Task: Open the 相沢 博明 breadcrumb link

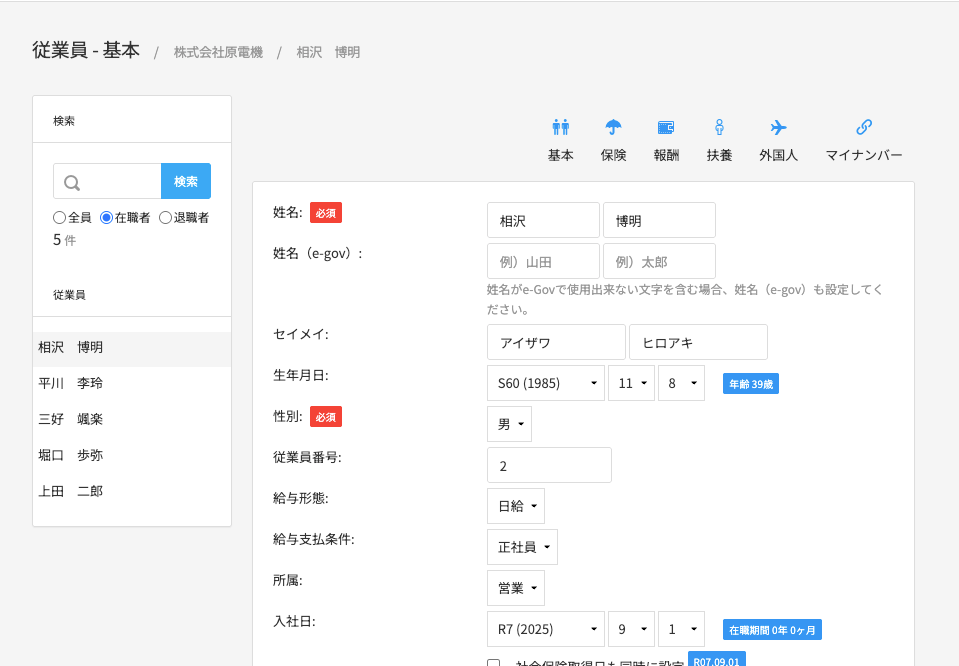Action: pyautogui.click(x=328, y=53)
